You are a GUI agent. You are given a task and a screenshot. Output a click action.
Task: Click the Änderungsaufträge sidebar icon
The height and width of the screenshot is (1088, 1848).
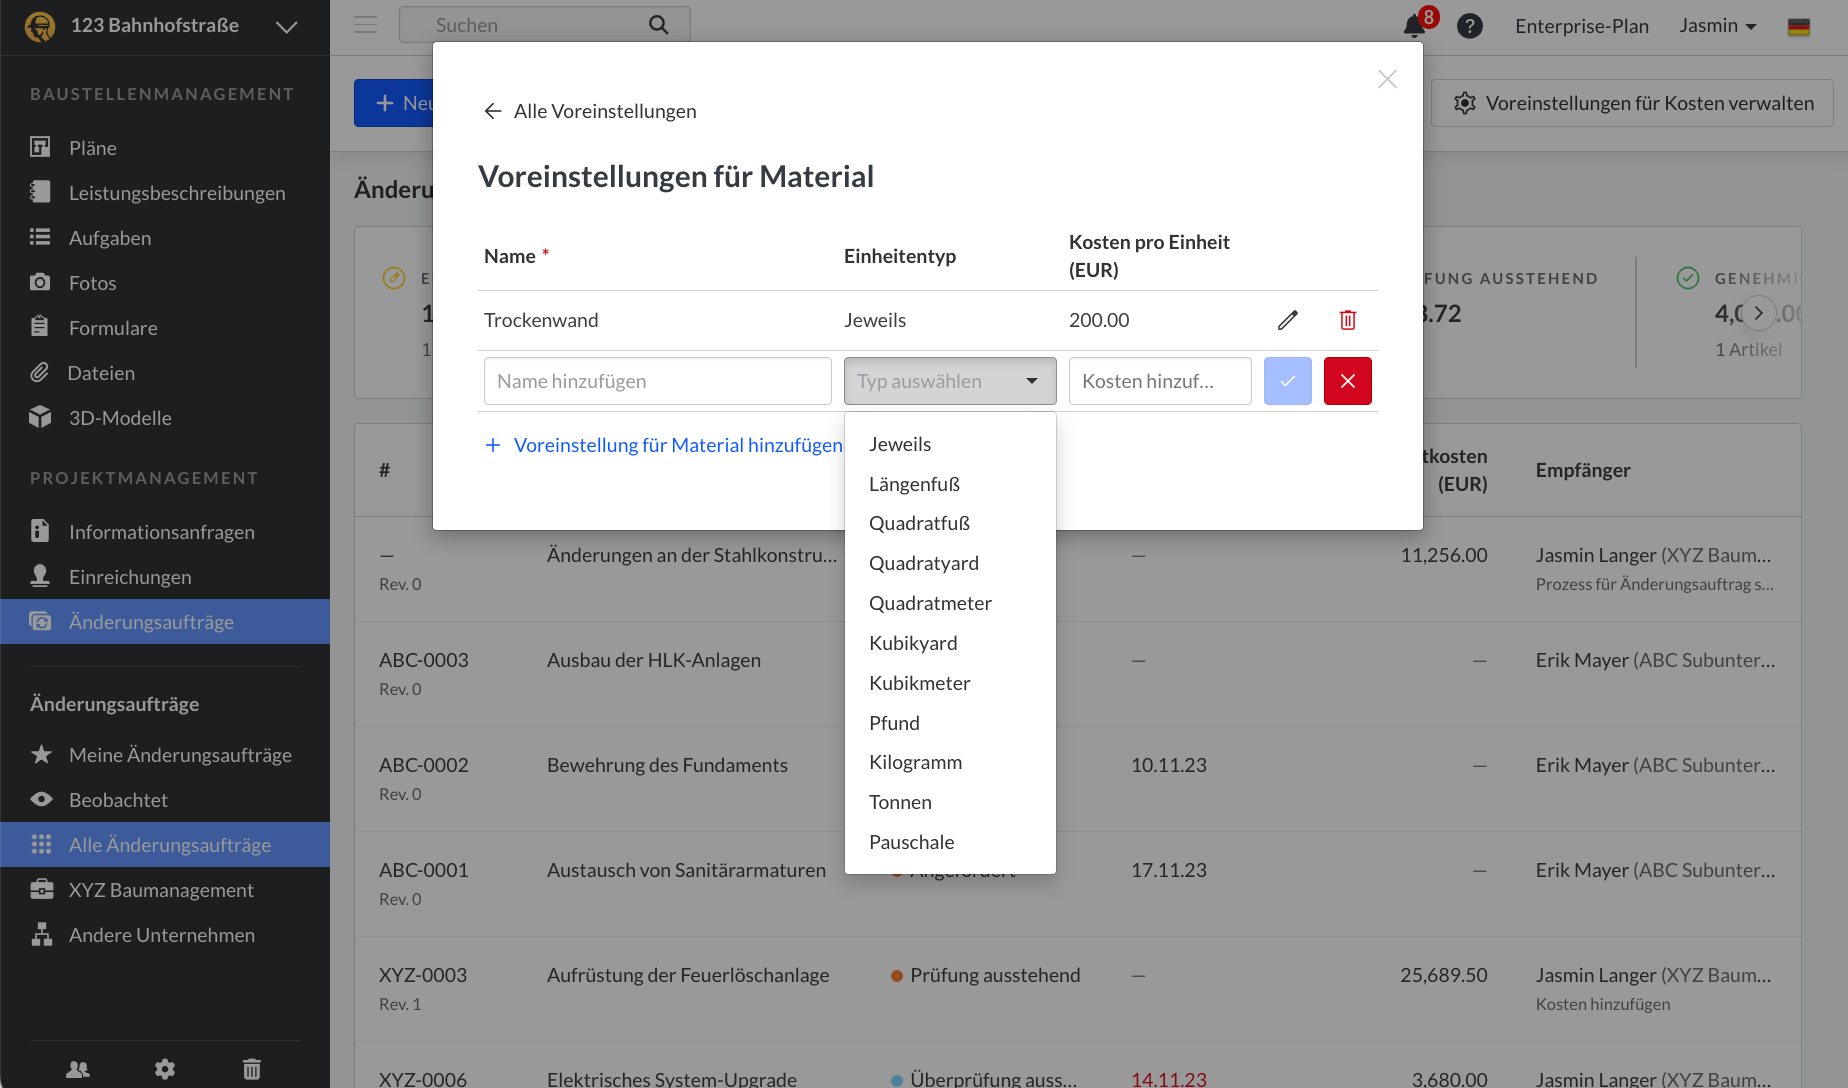(x=40, y=621)
